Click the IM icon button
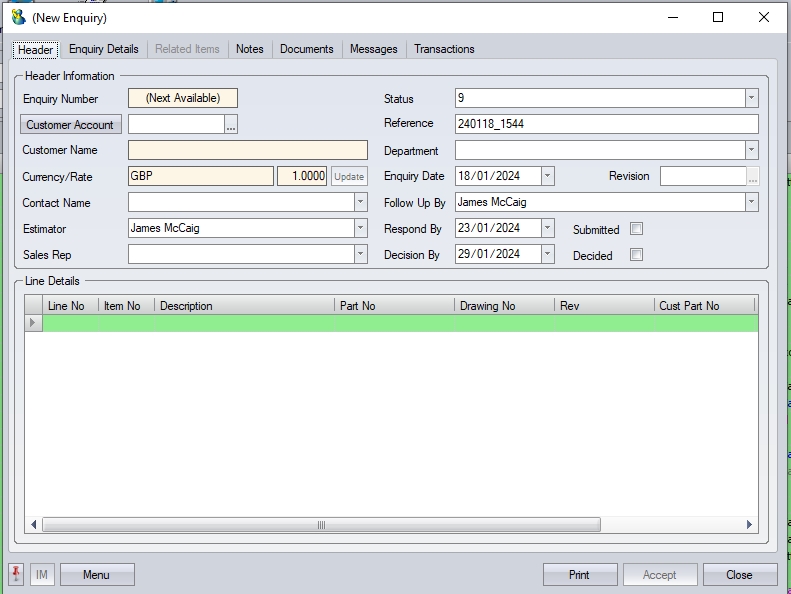The image size is (791, 594). [42, 575]
